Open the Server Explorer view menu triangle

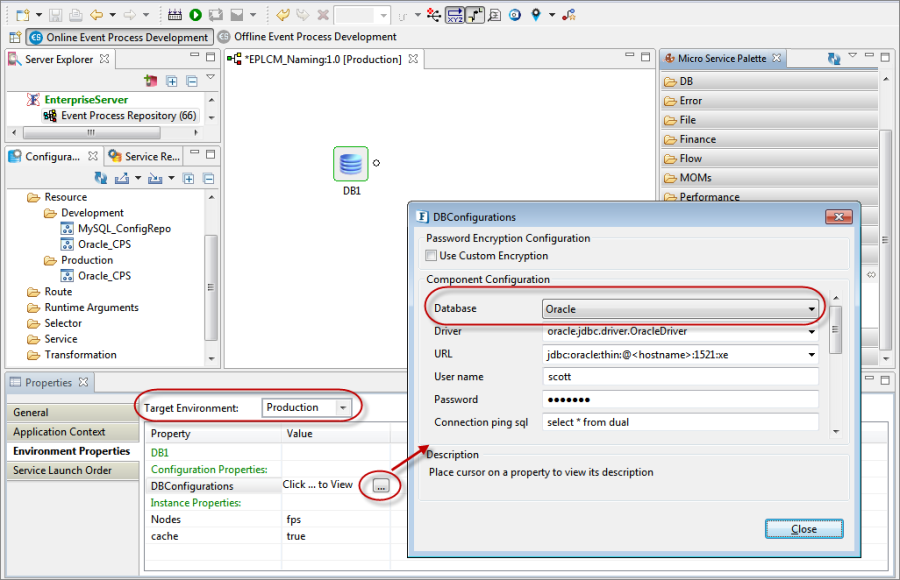point(211,77)
